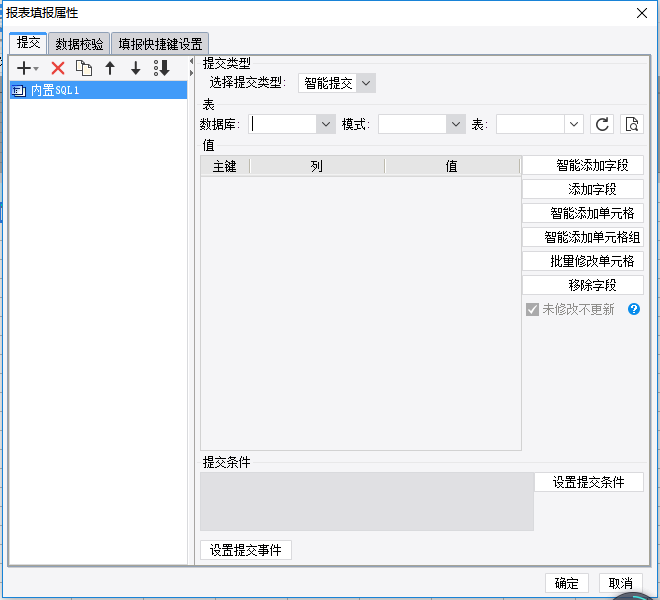Cancel with the 取消 button
The width and height of the screenshot is (660, 600).
pos(621,583)
